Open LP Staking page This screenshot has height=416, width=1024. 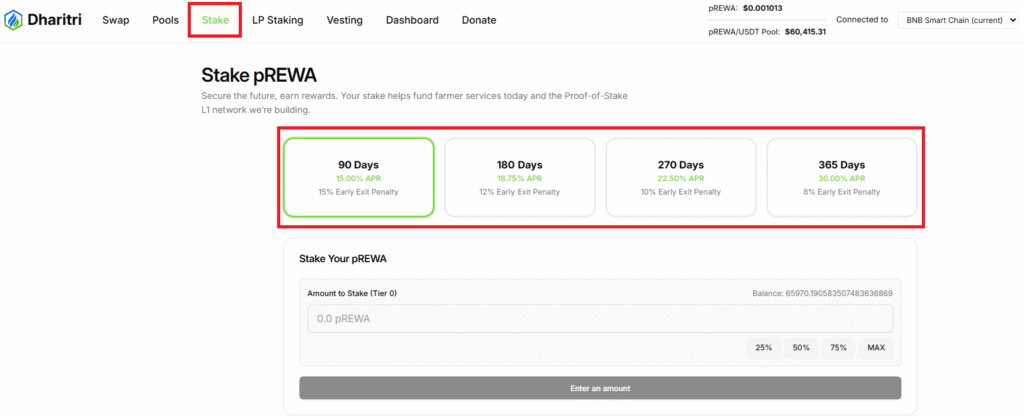coord(277,20)
